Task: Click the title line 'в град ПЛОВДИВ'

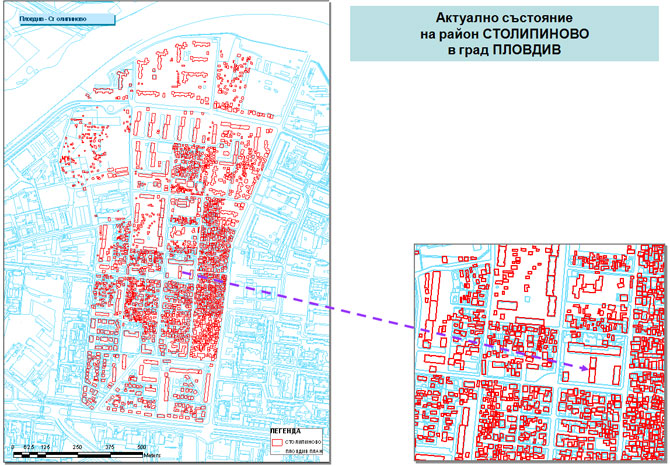Action: [504, 49]
